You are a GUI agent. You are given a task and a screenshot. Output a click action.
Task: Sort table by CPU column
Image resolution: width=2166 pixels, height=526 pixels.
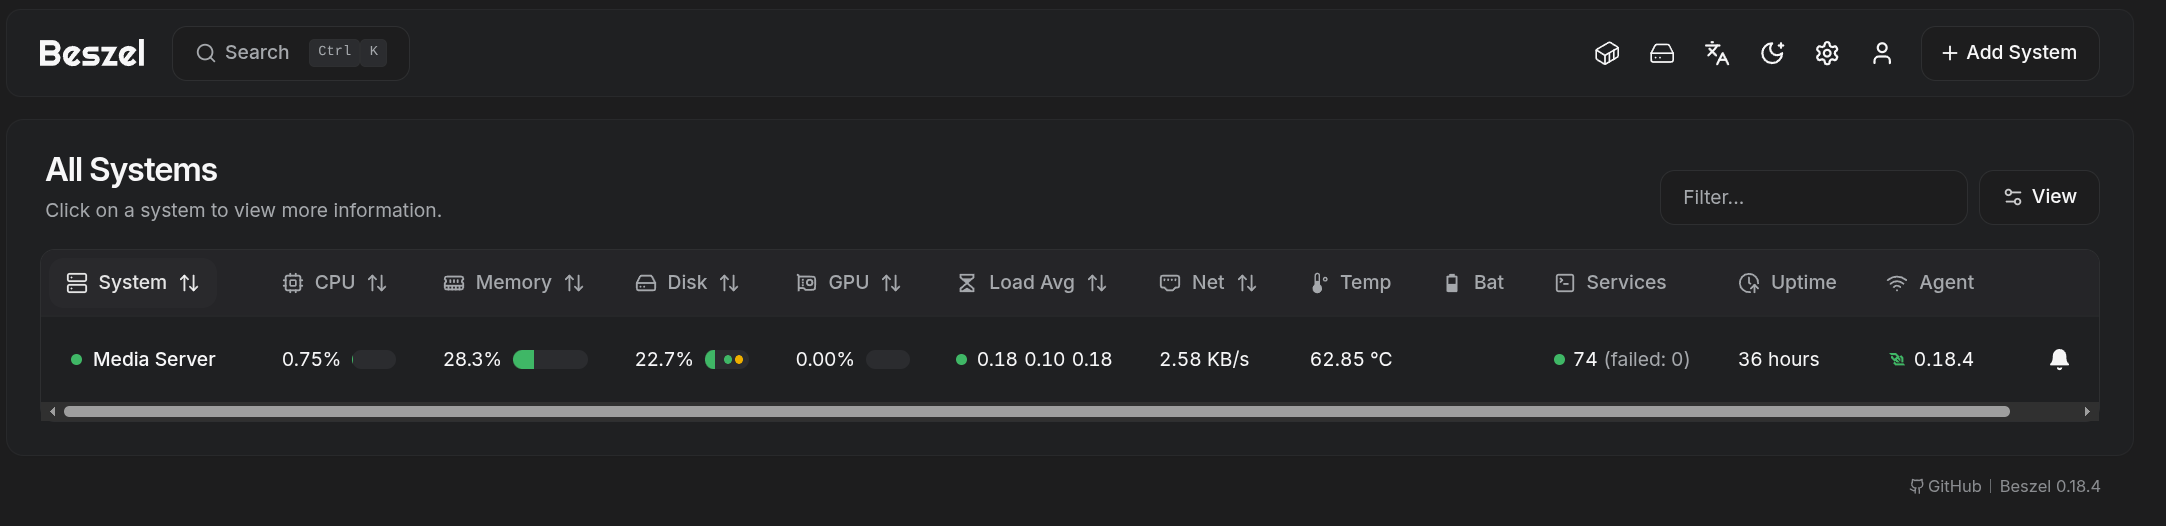click(x=334, y=283)
